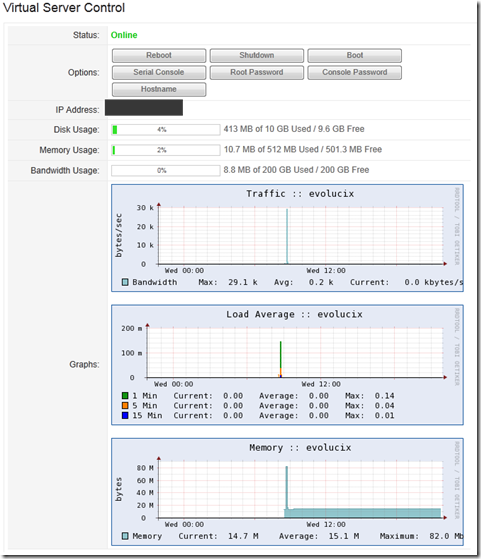The width and height of the screenshot is (481, 559).
Task: Click the Reboot button
Action: click(159, 55)
